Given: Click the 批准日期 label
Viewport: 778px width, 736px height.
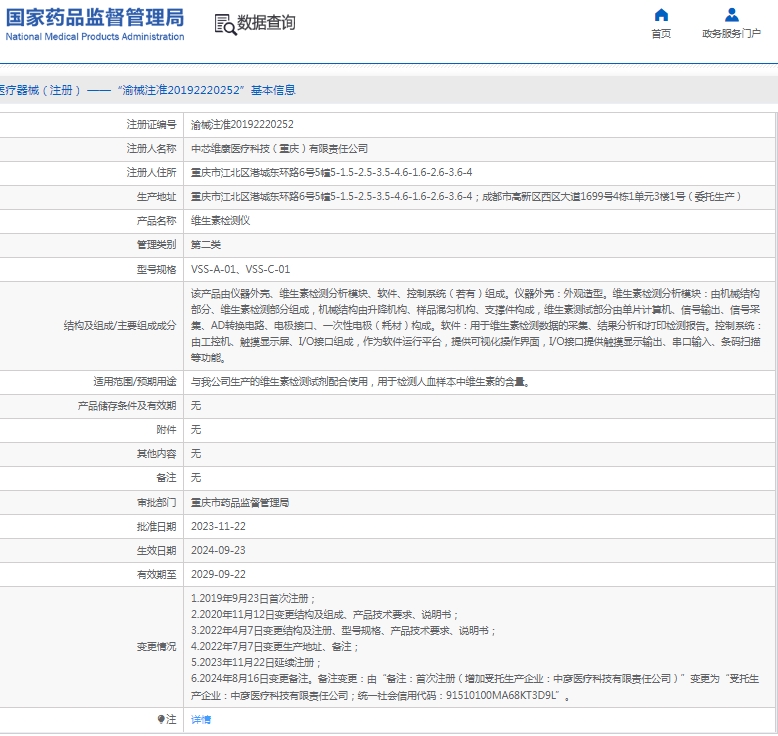Looking at the screenshot, I should tap(156, 526).
